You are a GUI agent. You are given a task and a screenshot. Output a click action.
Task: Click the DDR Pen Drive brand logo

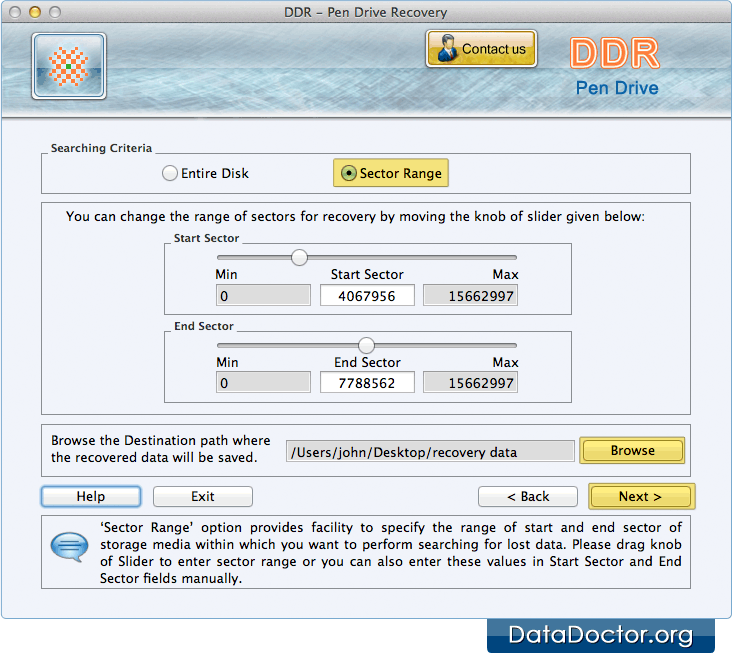(615, 66)
